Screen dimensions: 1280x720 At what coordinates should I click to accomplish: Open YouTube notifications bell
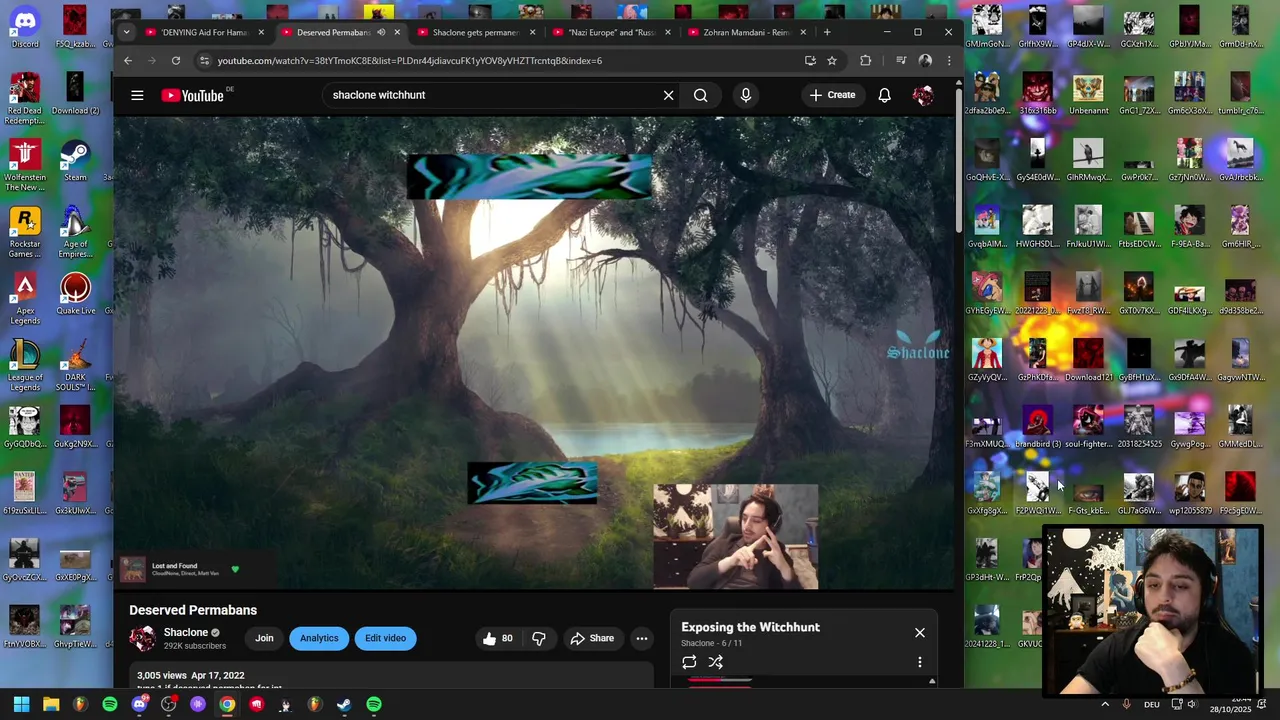tap(884, 95)
